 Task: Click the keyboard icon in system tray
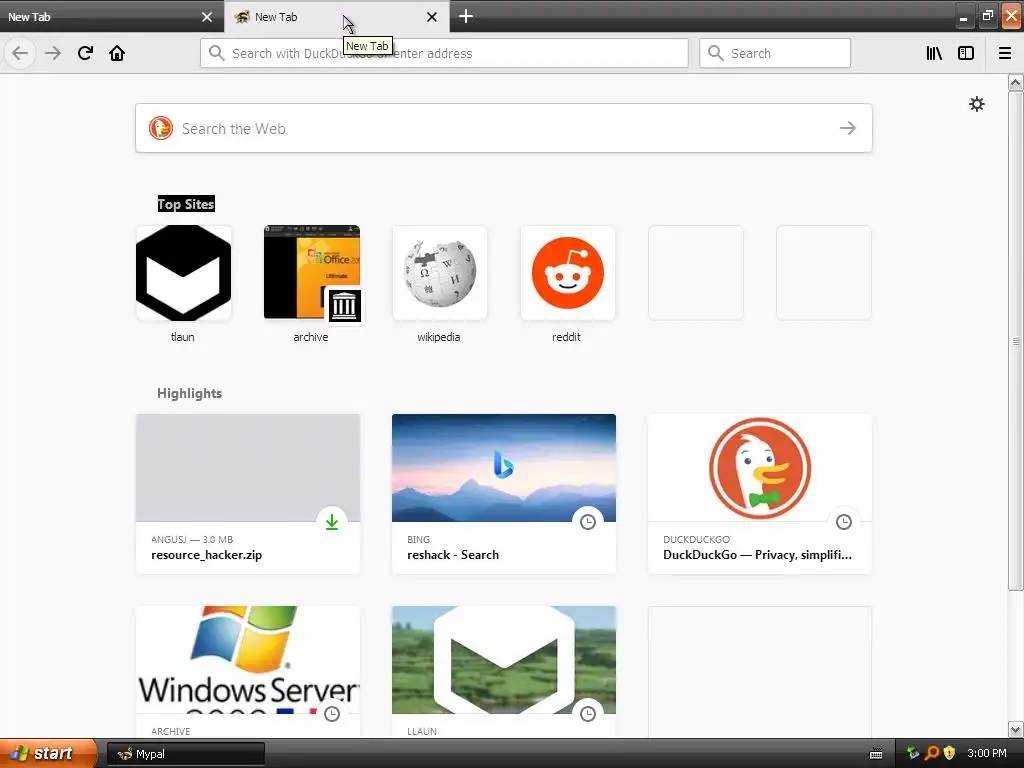tap(876, 754)
